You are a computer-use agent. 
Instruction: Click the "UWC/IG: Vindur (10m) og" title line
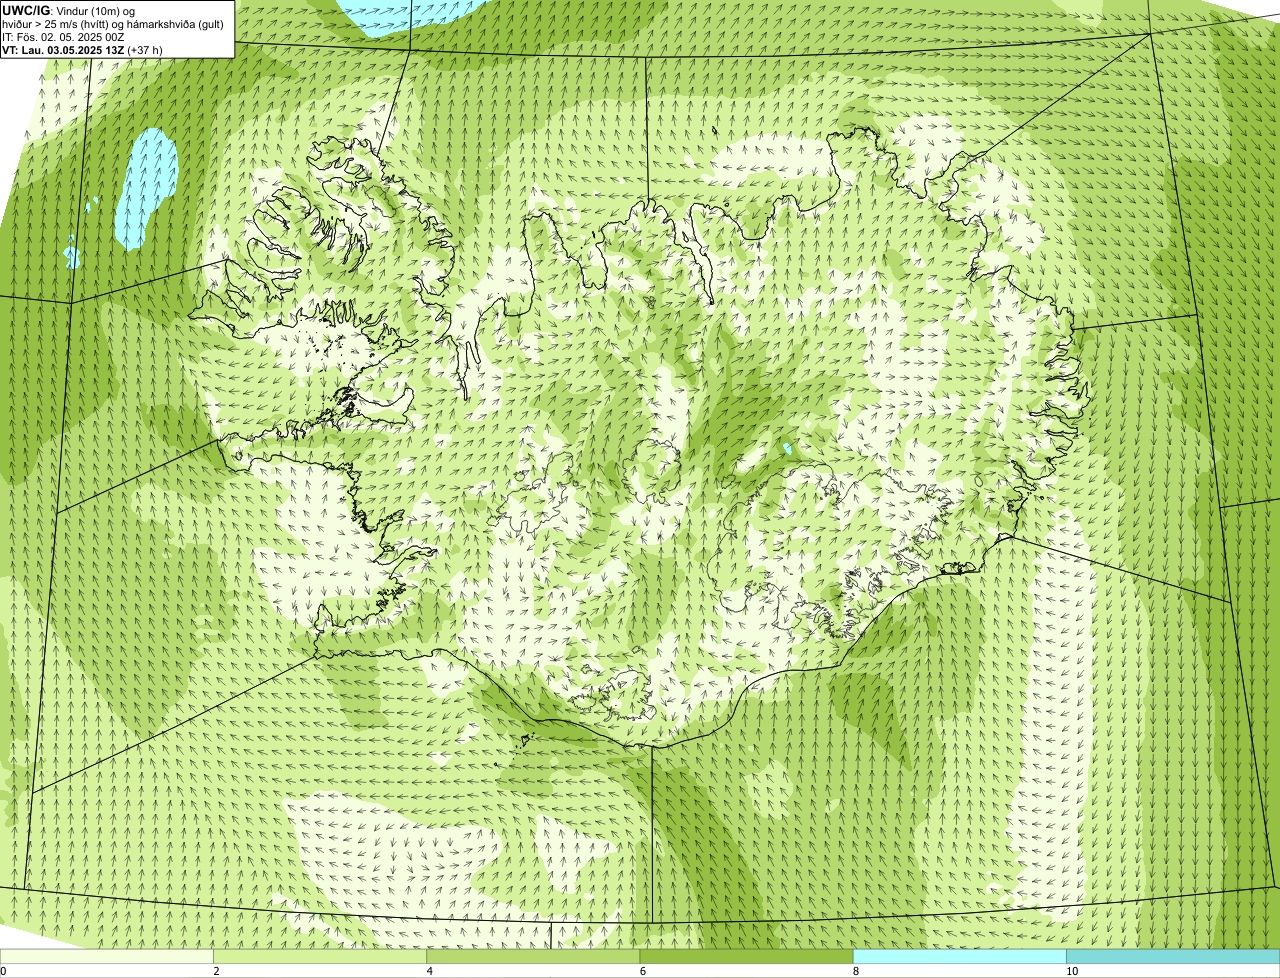pos(68,10)
